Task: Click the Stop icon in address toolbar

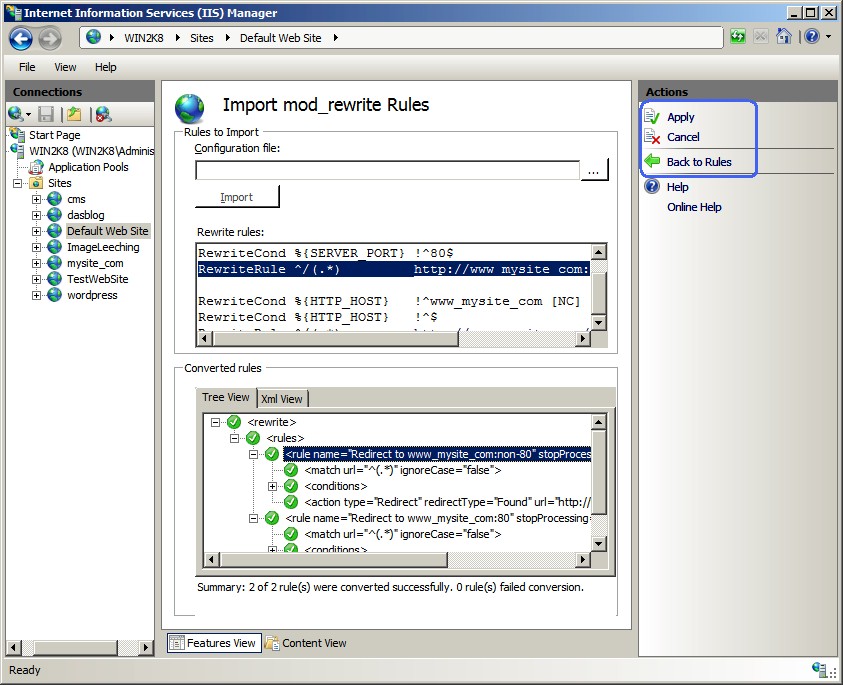Action: tap(761, 37)
